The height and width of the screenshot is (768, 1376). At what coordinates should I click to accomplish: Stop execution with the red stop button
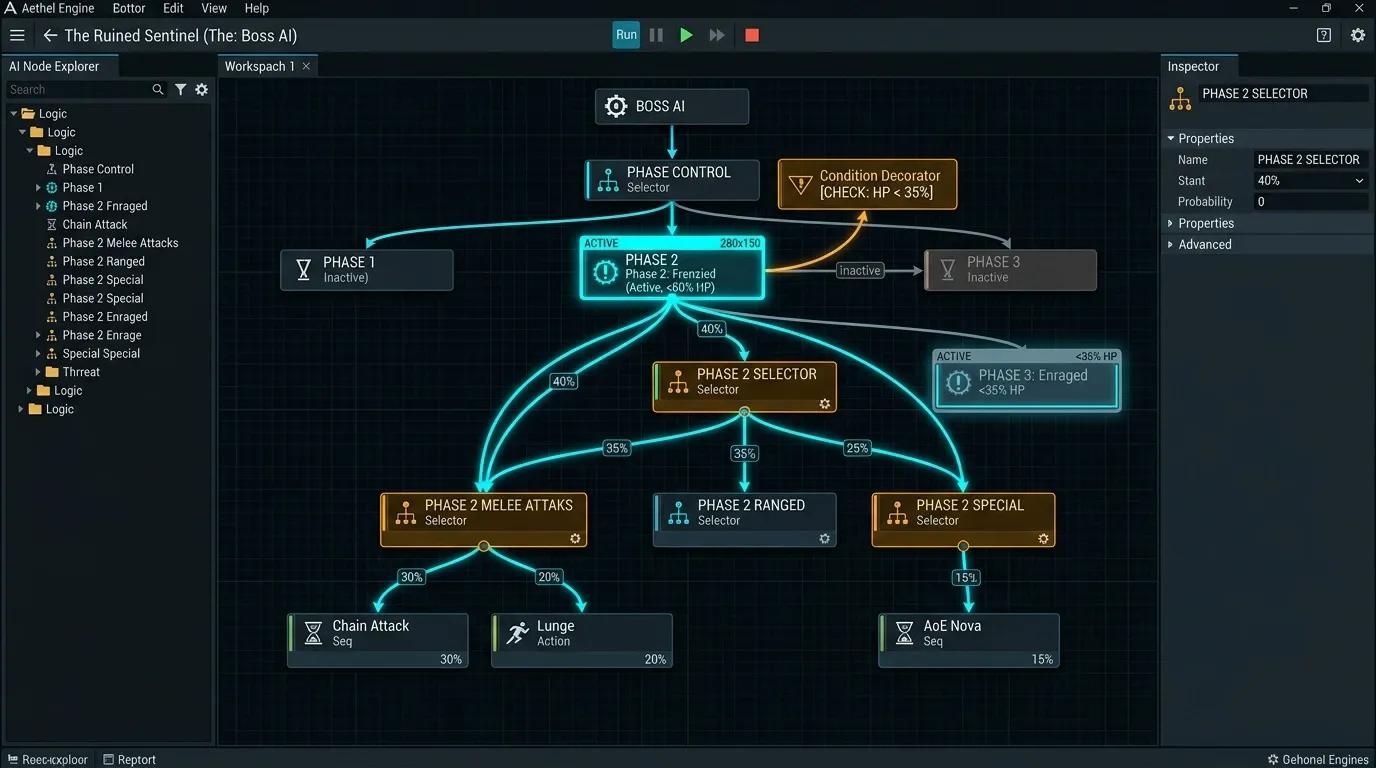[752, 35]
